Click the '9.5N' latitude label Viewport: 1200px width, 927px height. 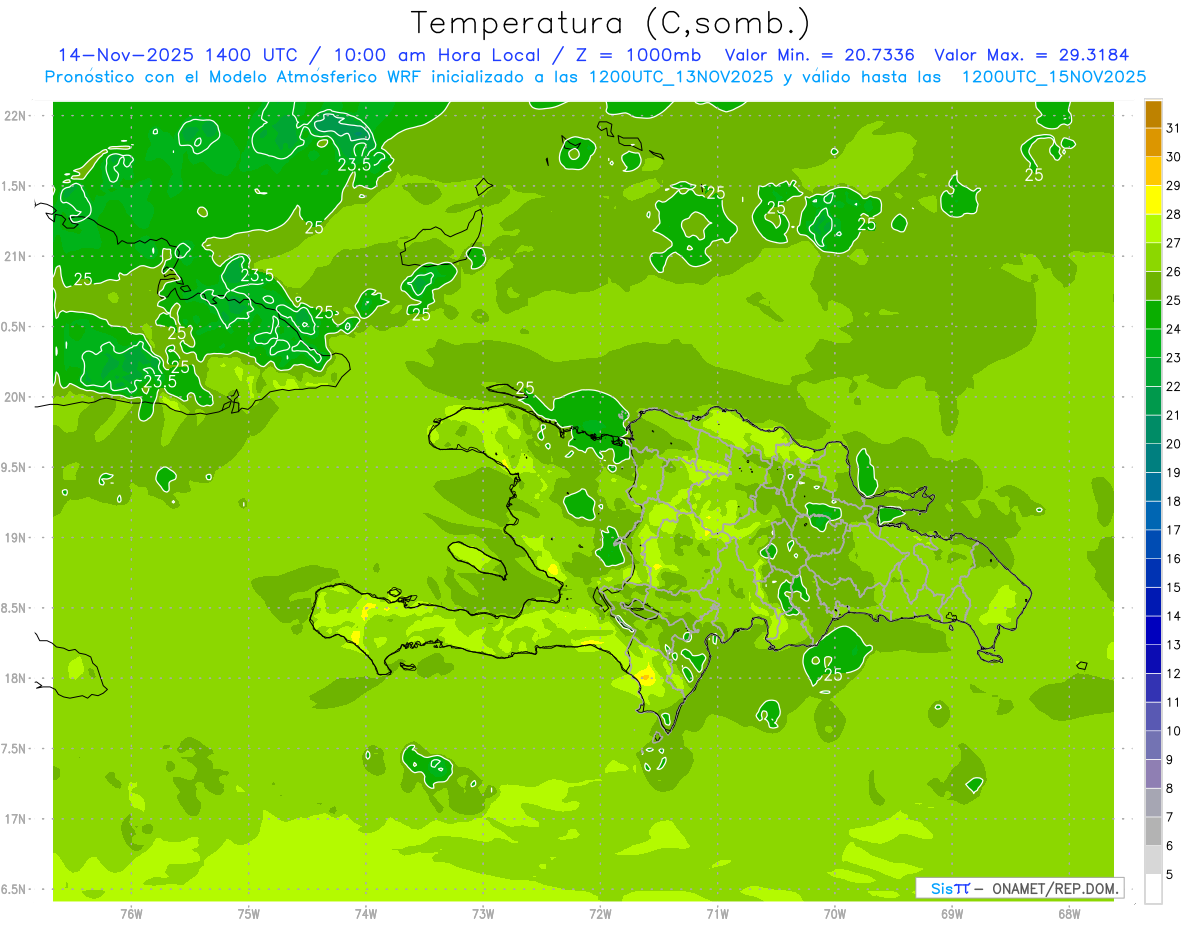coord(15,467)
